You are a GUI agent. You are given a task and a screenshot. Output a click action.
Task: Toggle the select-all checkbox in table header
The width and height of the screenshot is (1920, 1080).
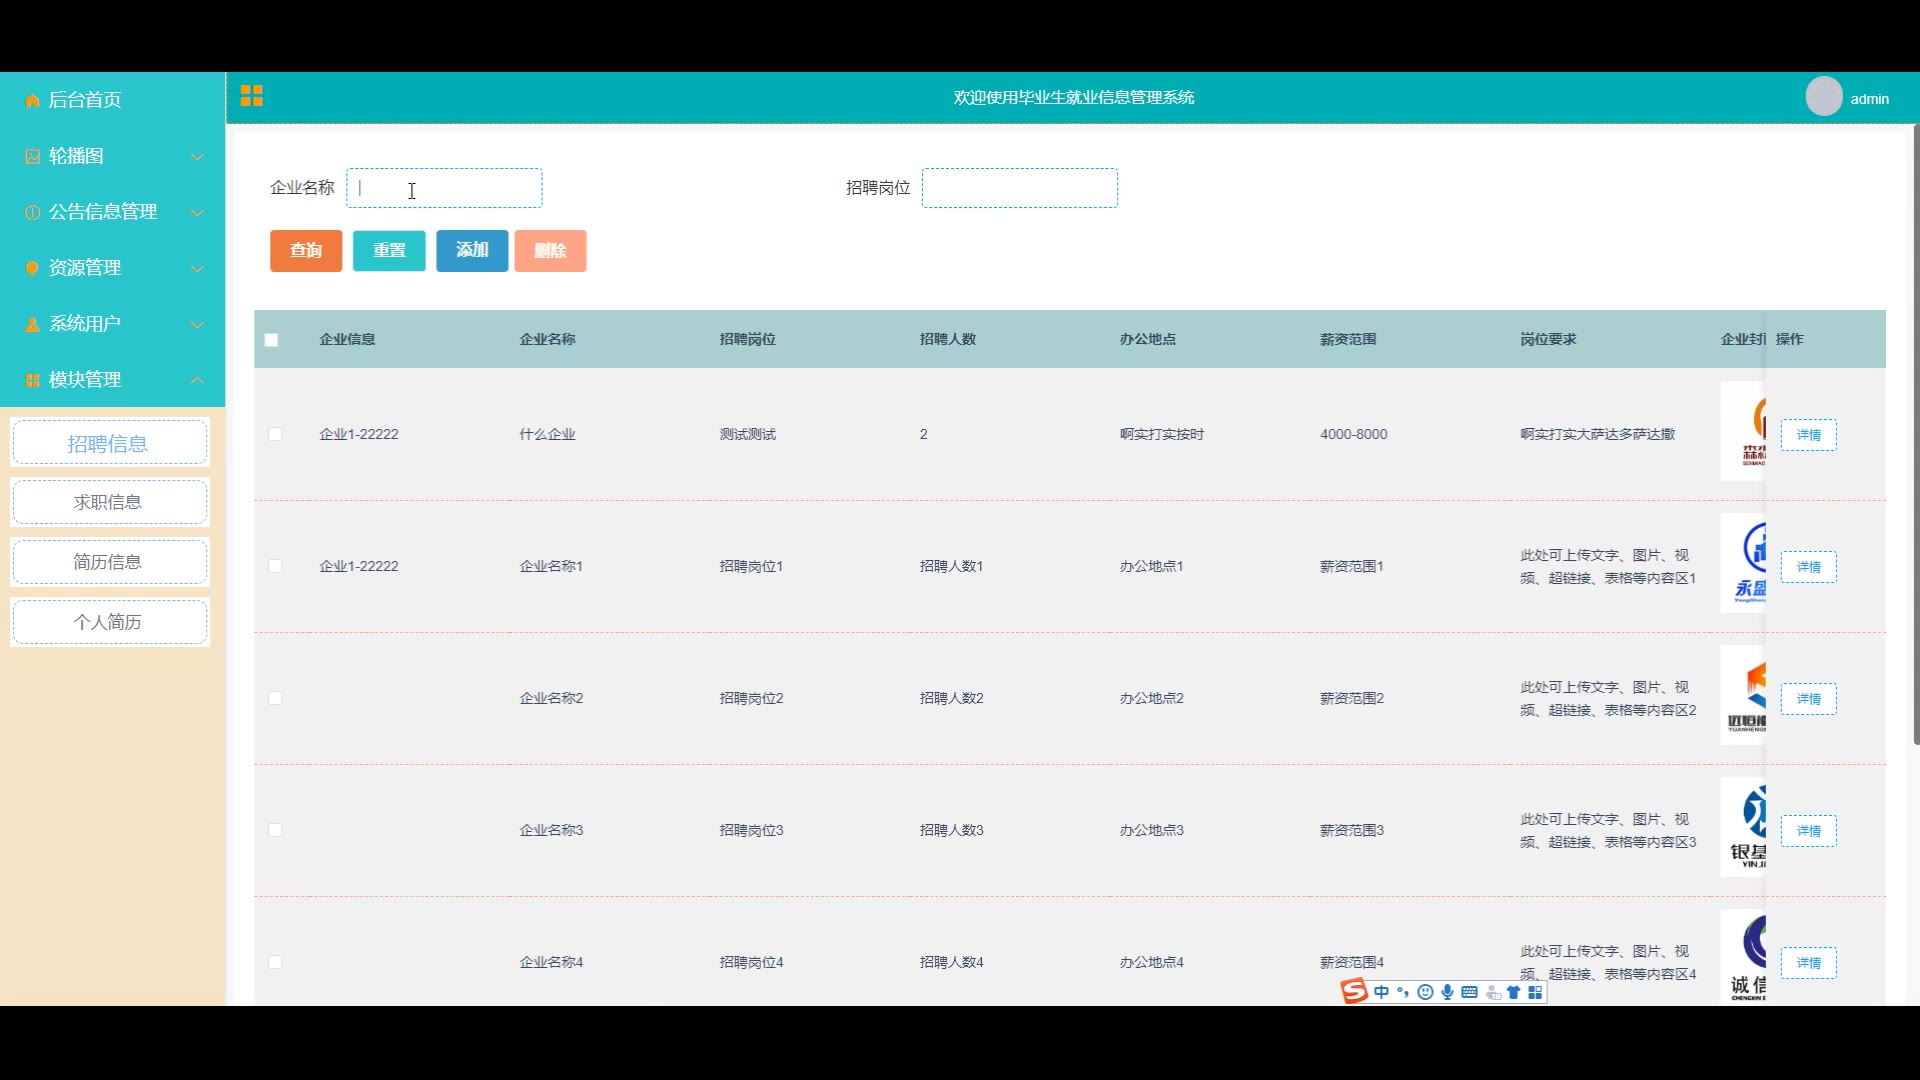271,340
